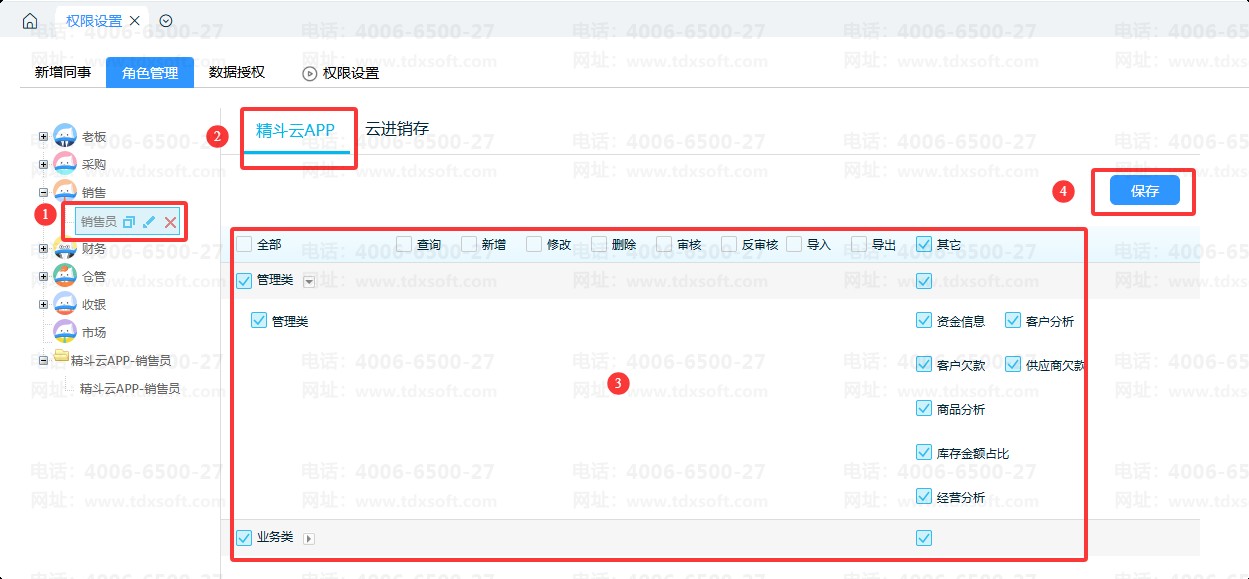
Task: Uncheck the indented 管理类 row checkbox
Action: pos(259,321)
